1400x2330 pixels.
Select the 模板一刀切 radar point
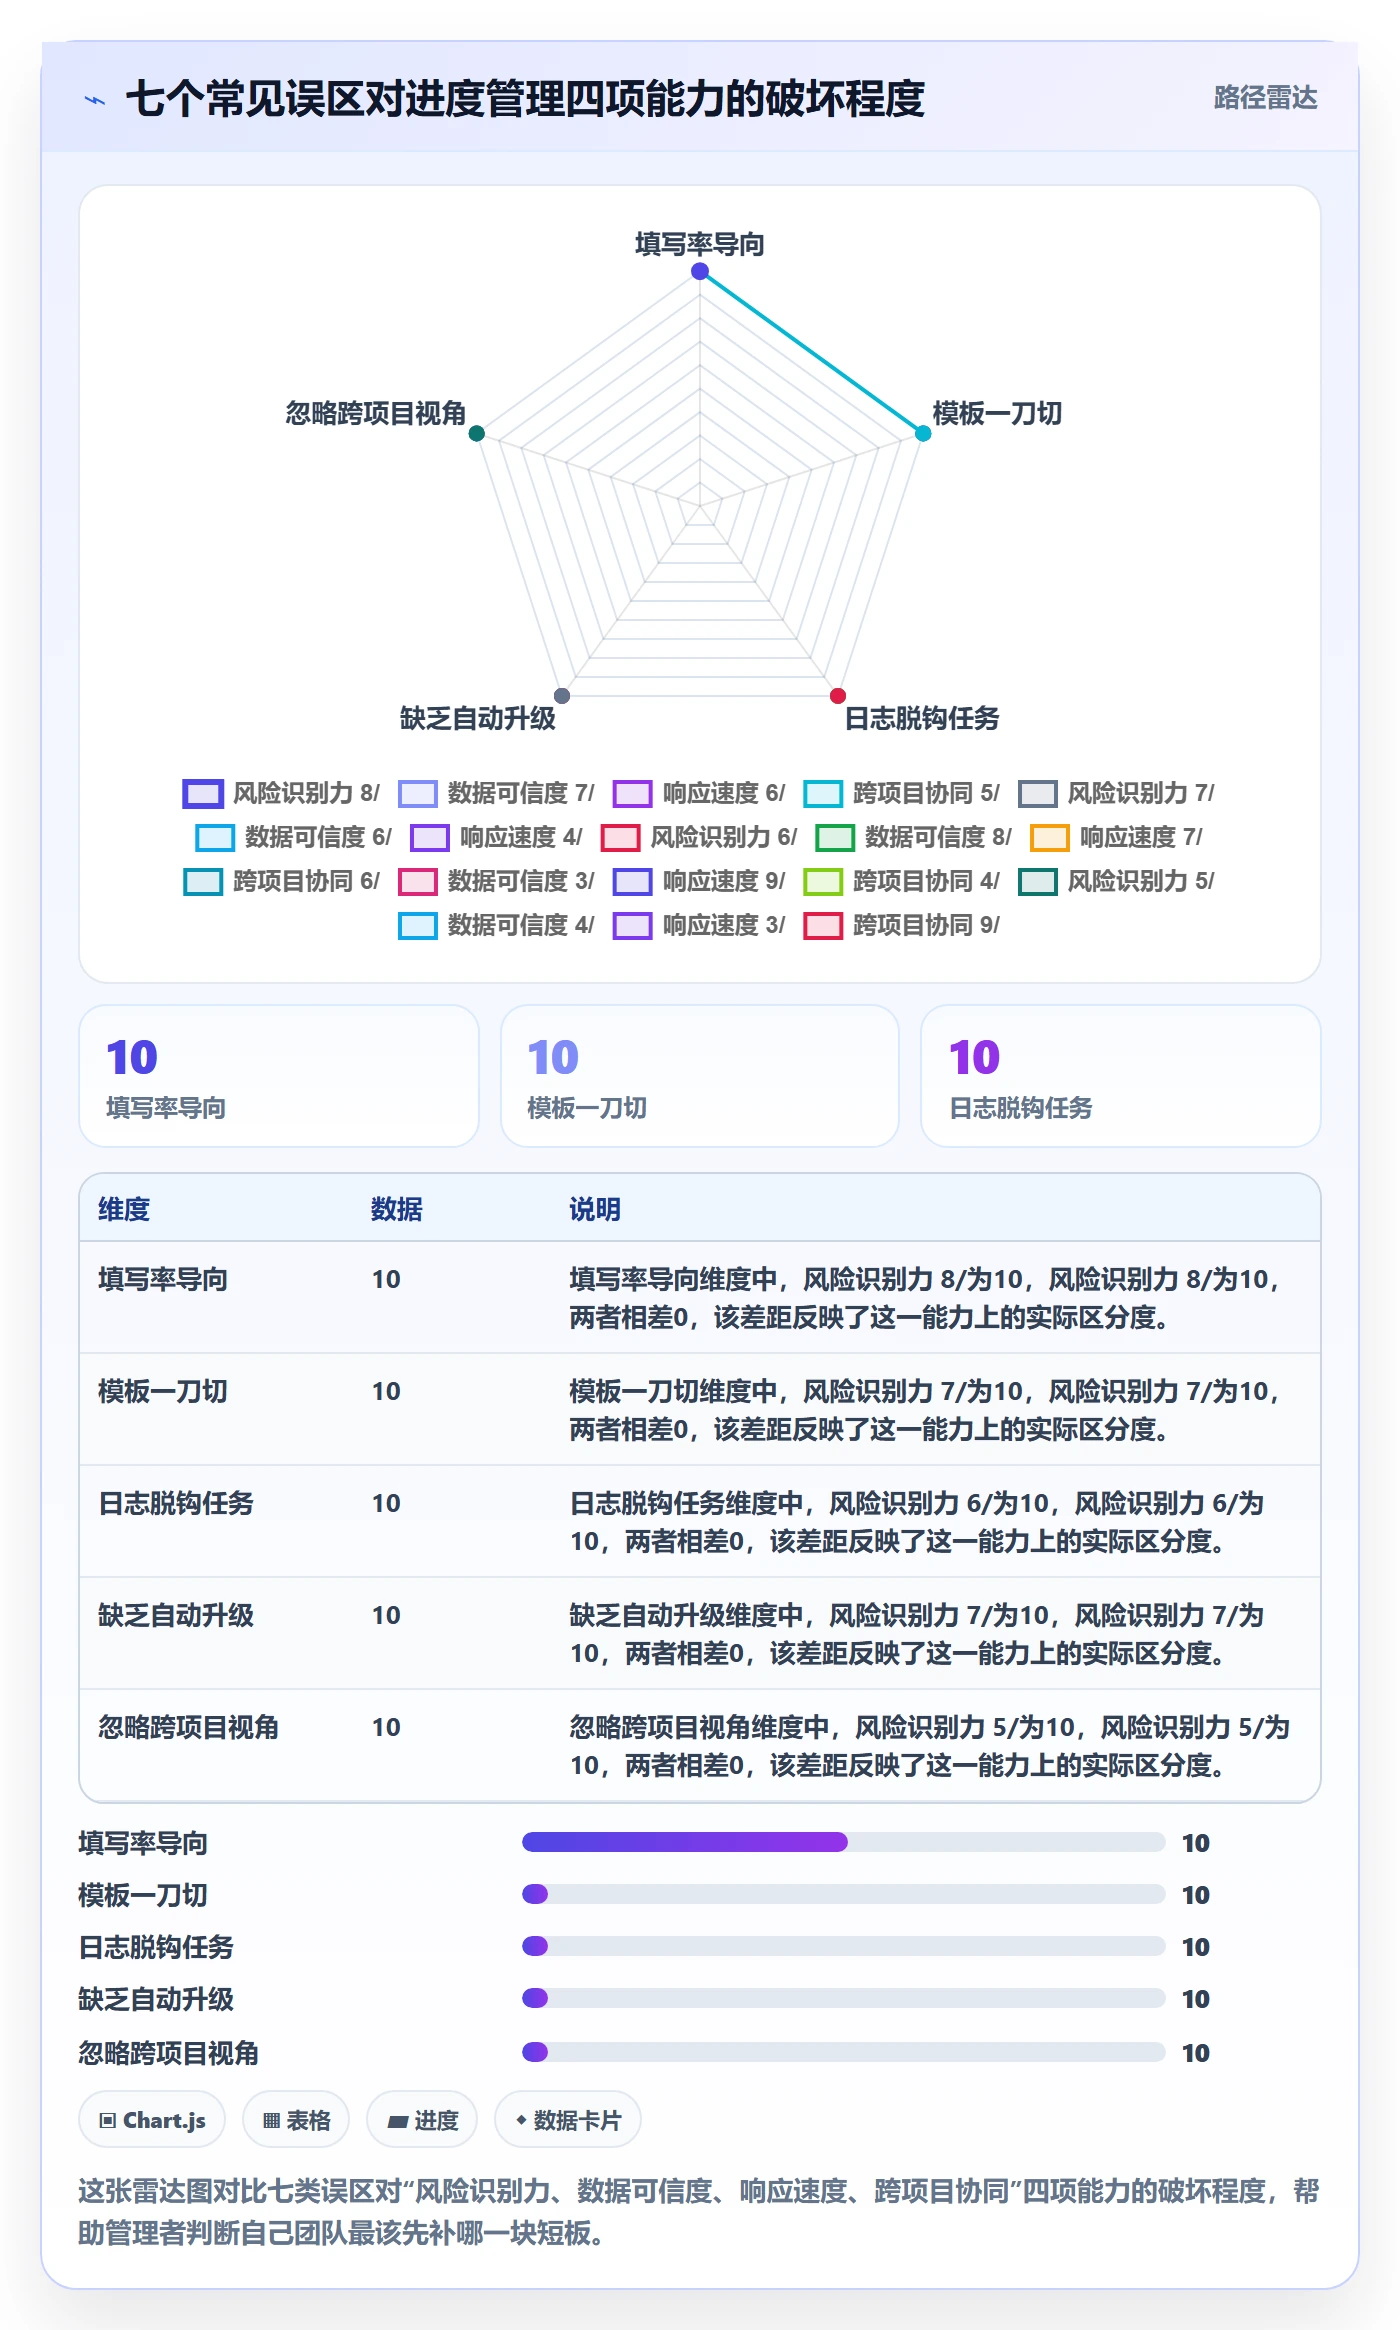[923, 433]
